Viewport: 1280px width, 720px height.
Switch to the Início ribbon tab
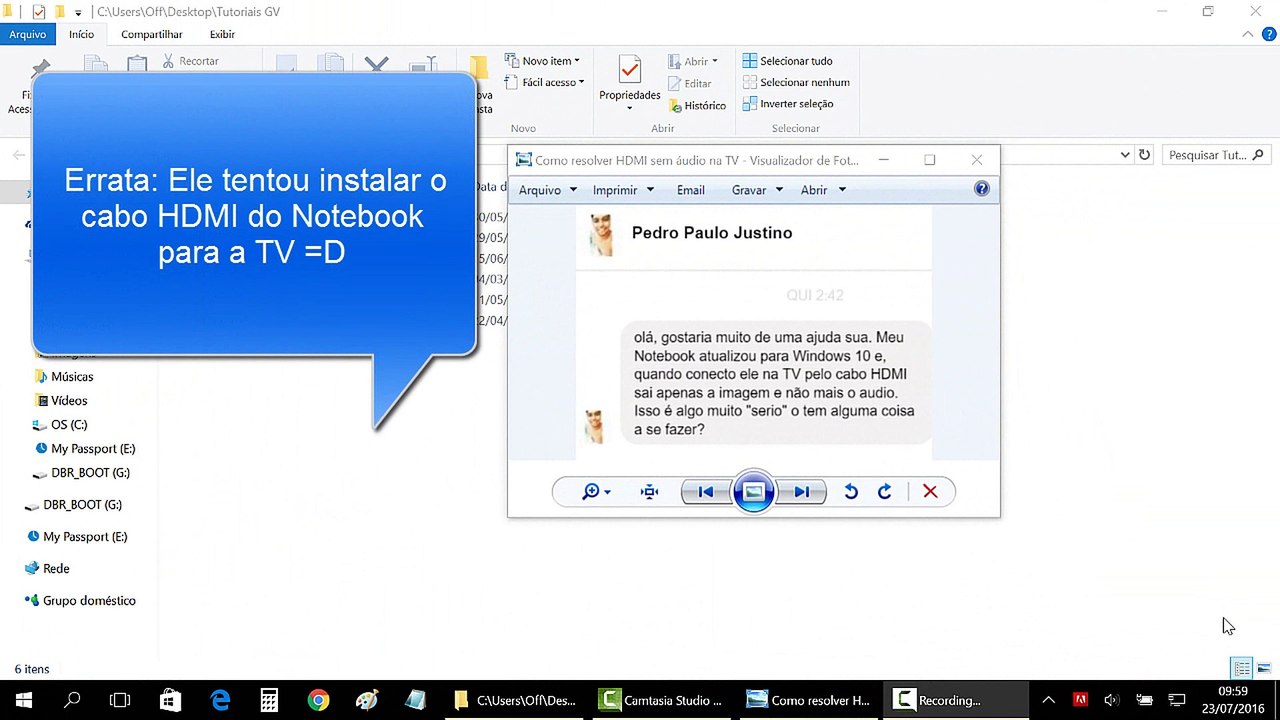click(82, 34)
